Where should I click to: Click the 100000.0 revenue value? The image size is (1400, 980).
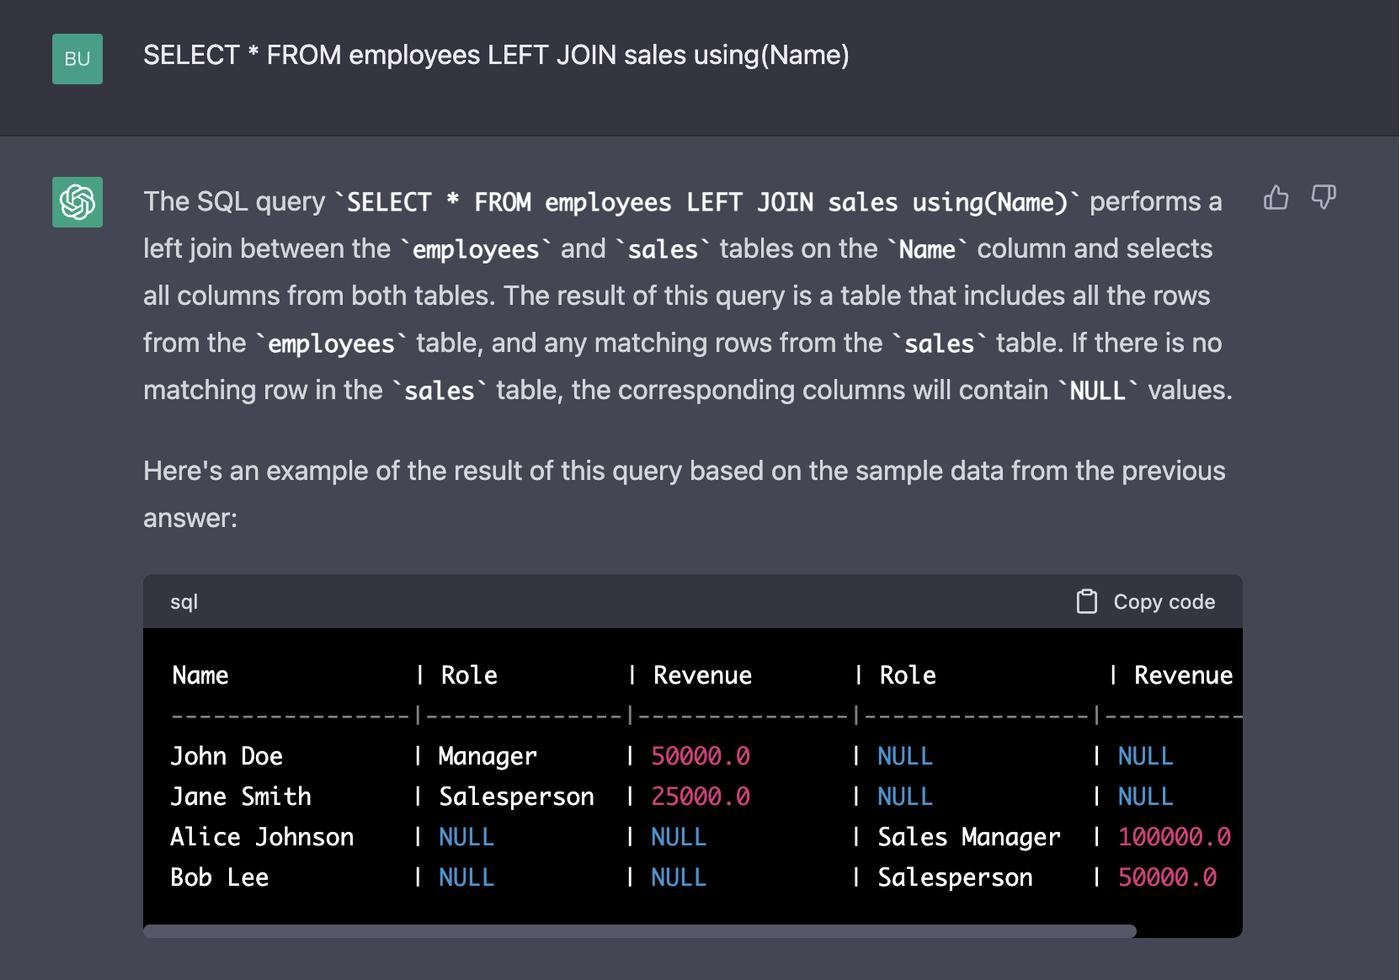[x=1174, y=837]
